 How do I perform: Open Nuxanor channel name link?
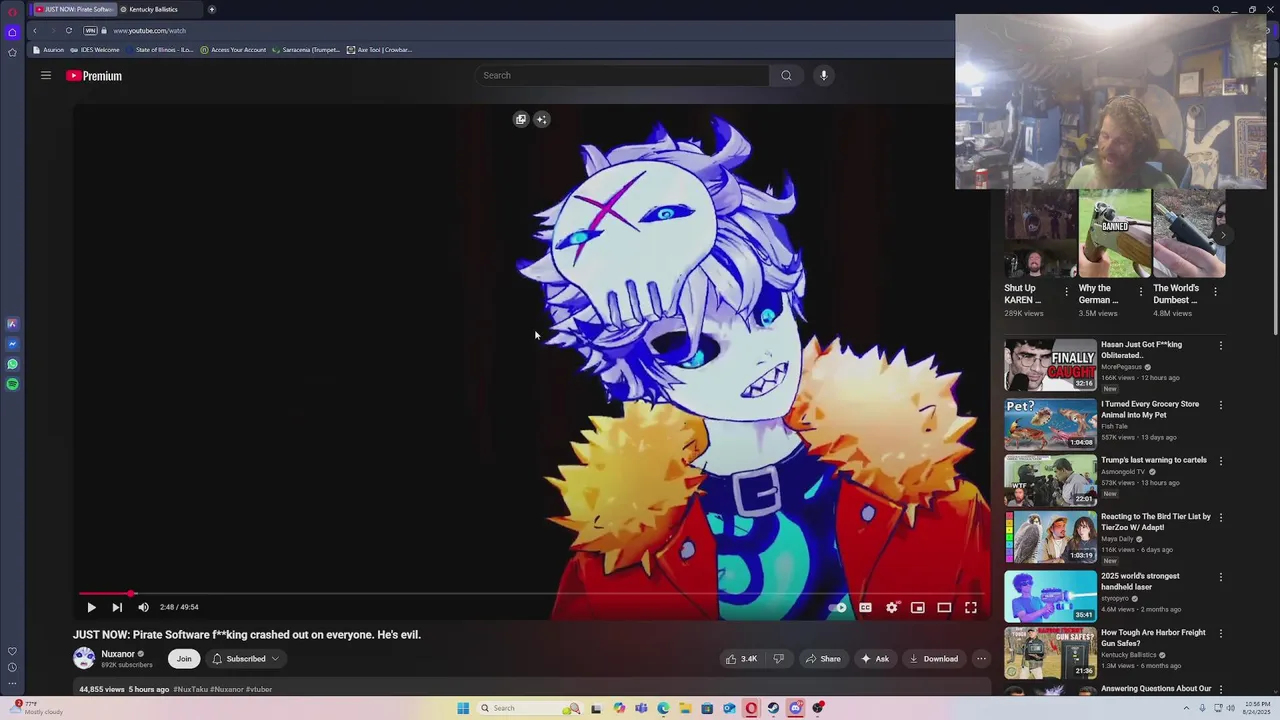point(118,654)
